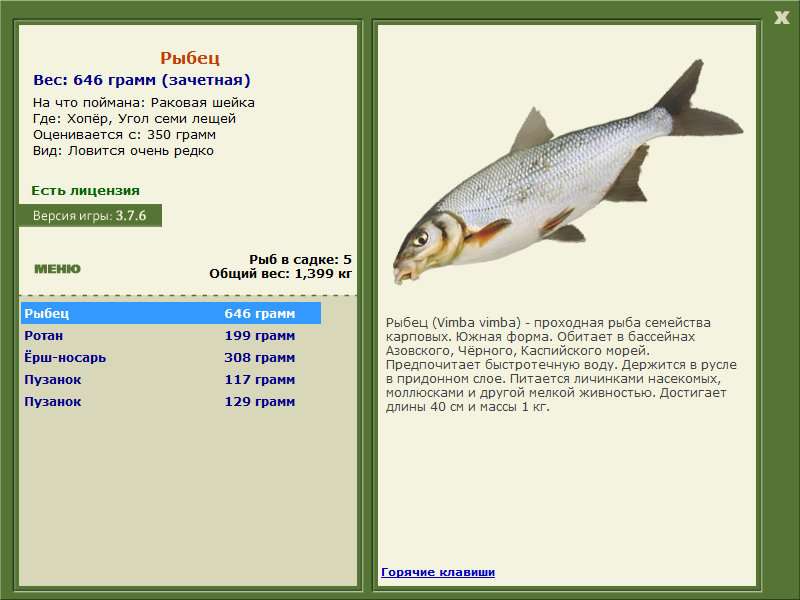The image size is (800, 600).
Task: Click the Общий вес: 1,399 кг total
Action: 281,273
